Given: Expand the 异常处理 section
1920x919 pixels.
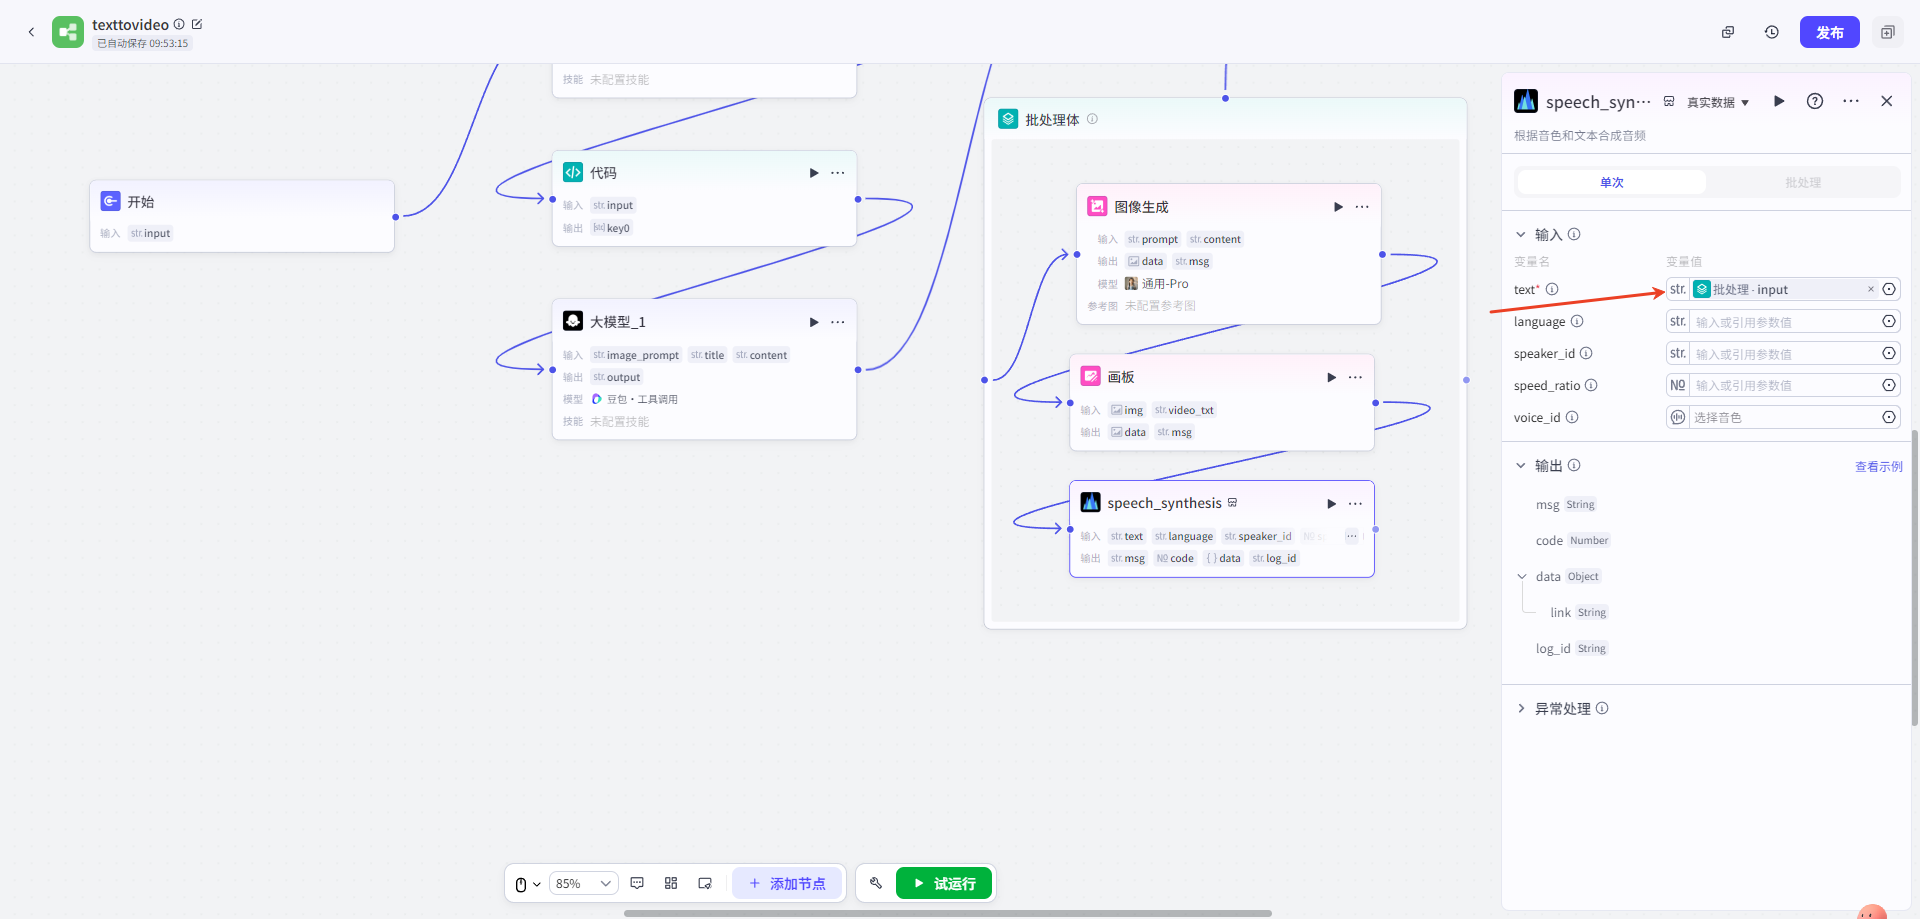Looking at the screenshot, I should (1521, 708).
